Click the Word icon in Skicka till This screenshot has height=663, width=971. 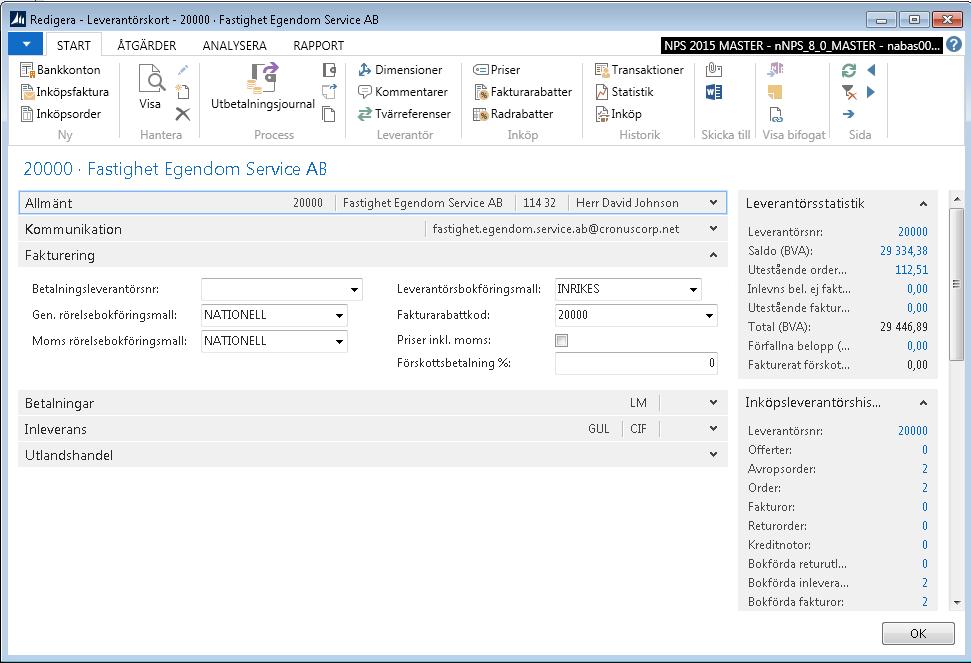pyautogui.click(x=713, y=92)
